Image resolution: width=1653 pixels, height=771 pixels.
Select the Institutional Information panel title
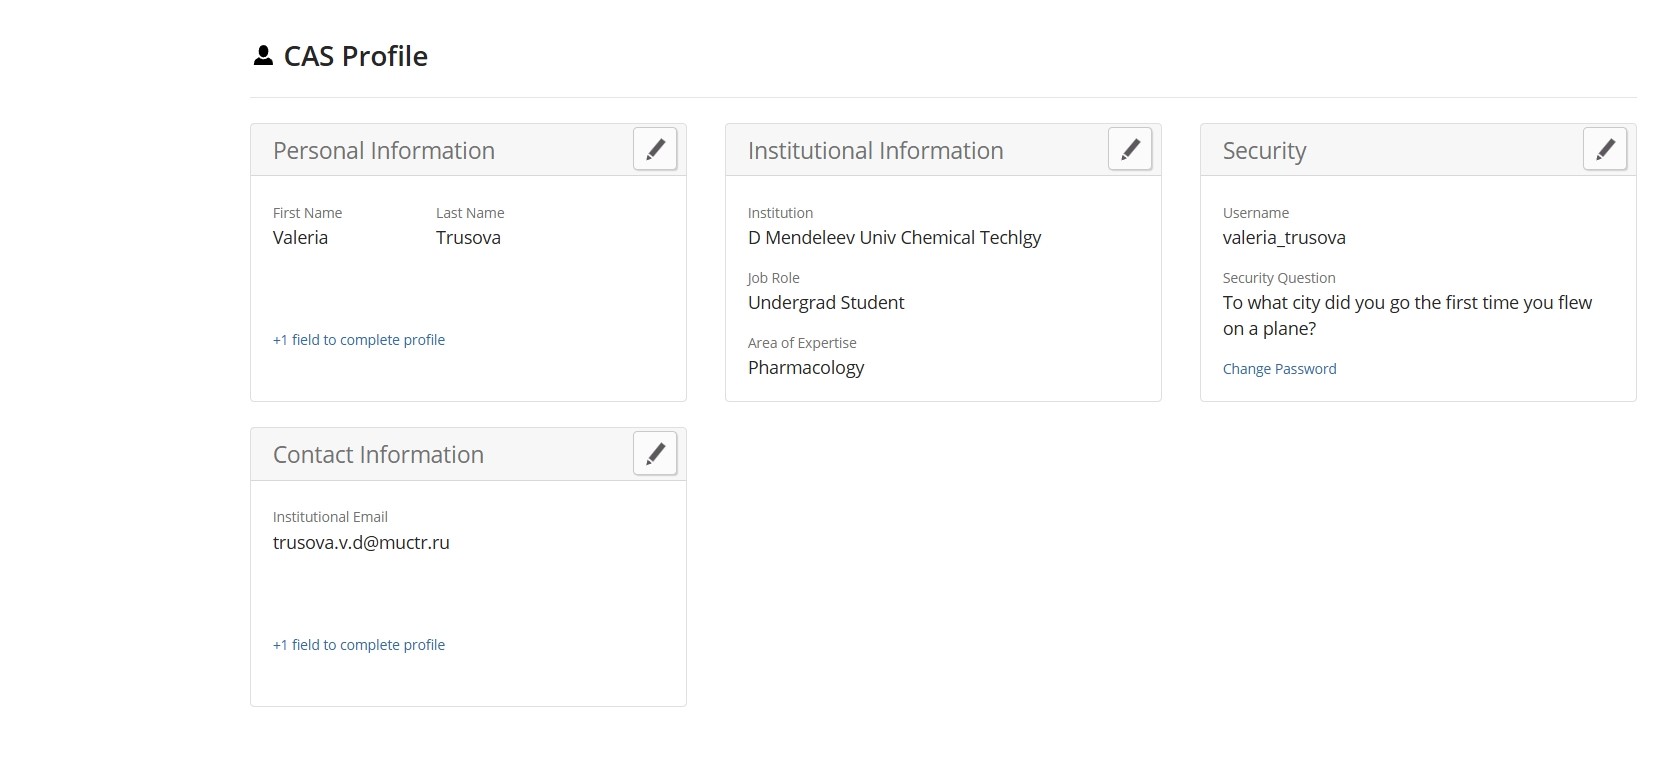click(x=875, y=151)
